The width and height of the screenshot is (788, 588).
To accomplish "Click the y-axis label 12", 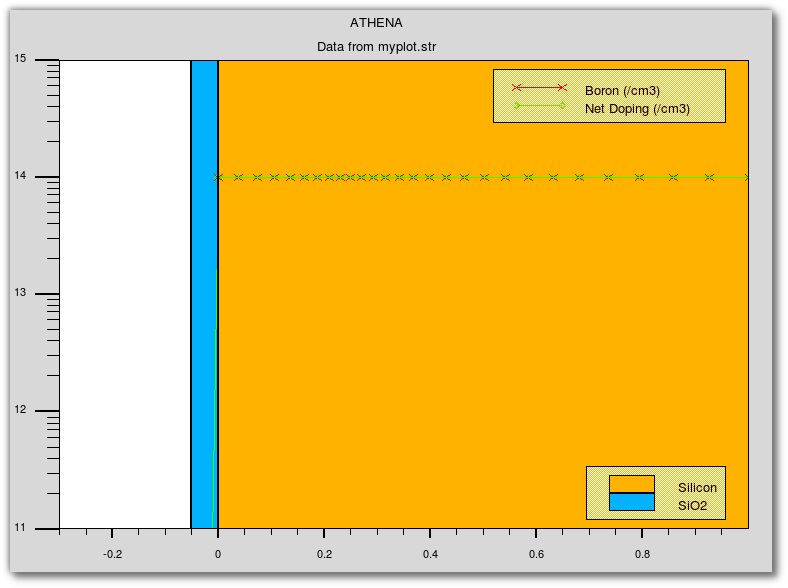I will pos(20,410).
